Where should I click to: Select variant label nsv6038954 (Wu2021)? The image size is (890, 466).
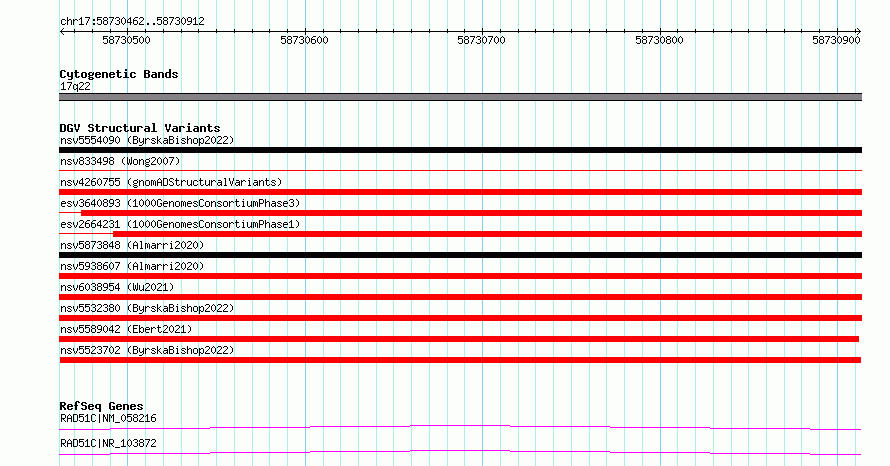tap(117, 287)
